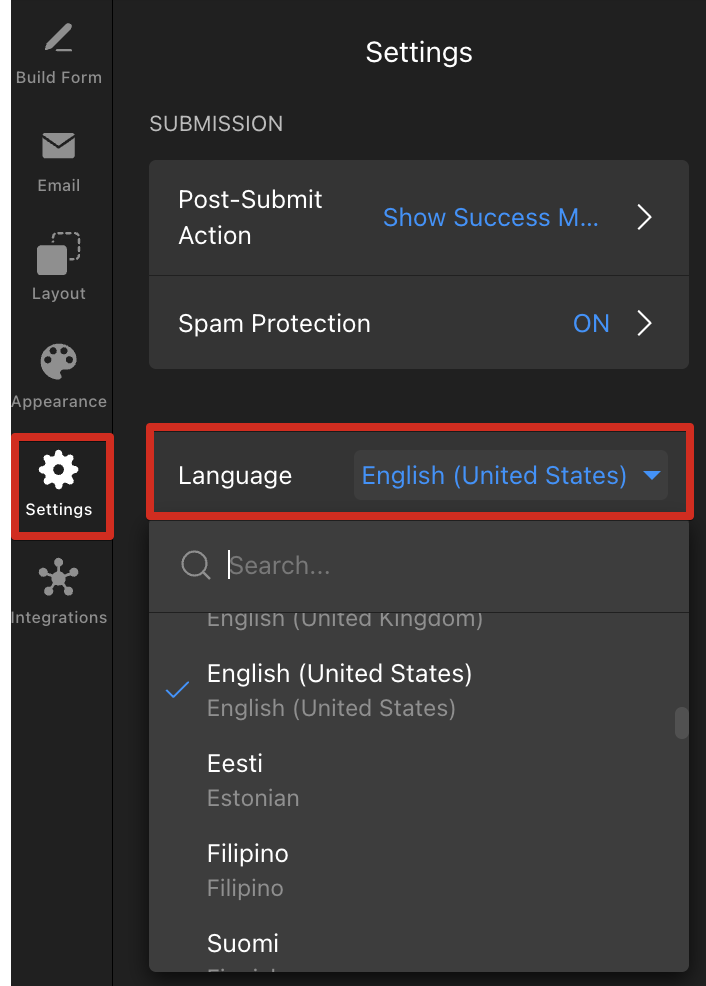The height and width of the screenshot is (986, 706).
Task: Click Show Success M... link
Action: pyautogui.click(x=490, y=218)
